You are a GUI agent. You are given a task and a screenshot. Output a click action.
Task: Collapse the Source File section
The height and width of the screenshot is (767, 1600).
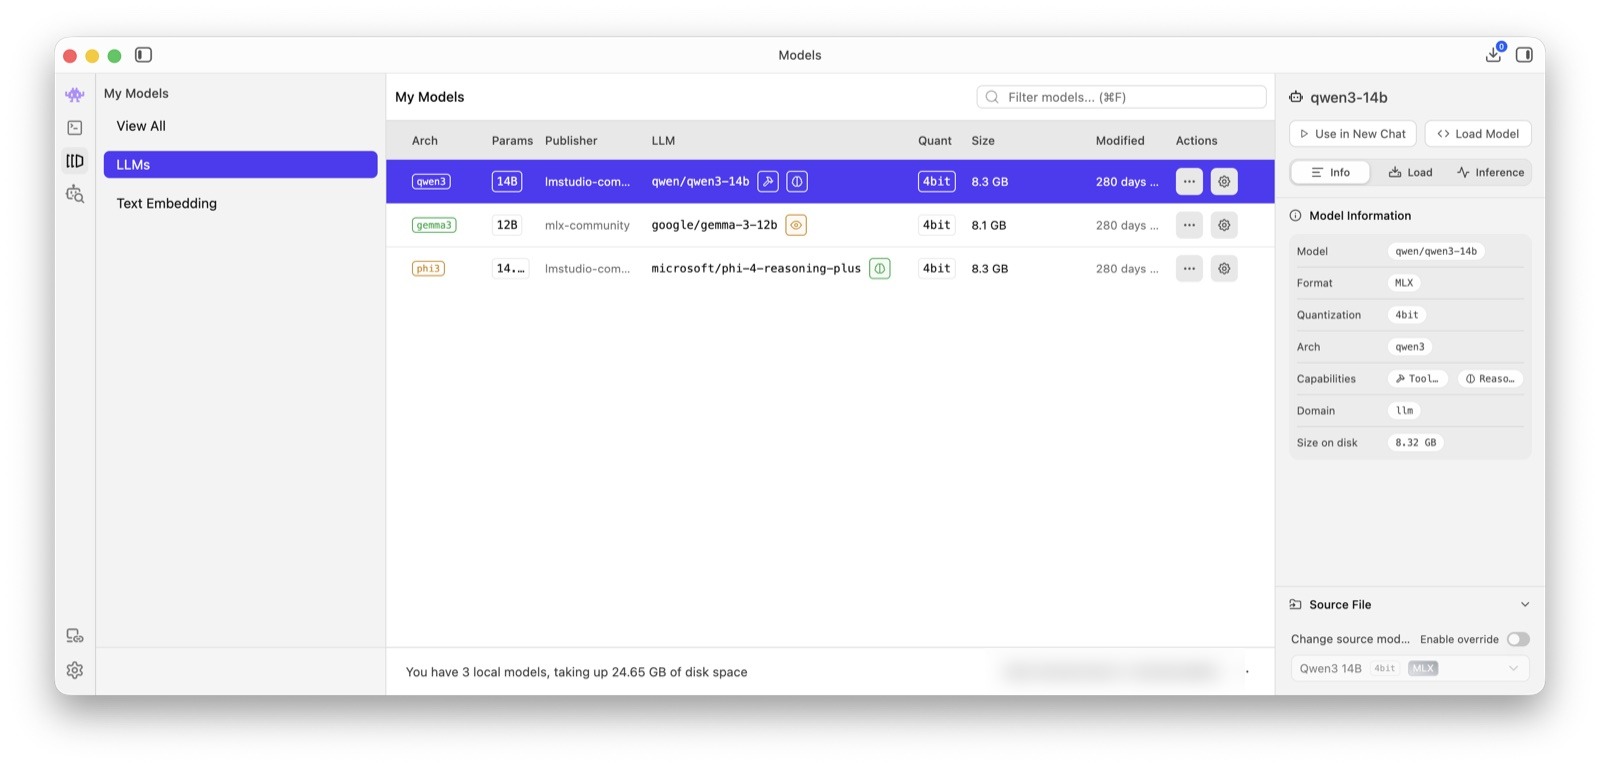[1525, 605]
